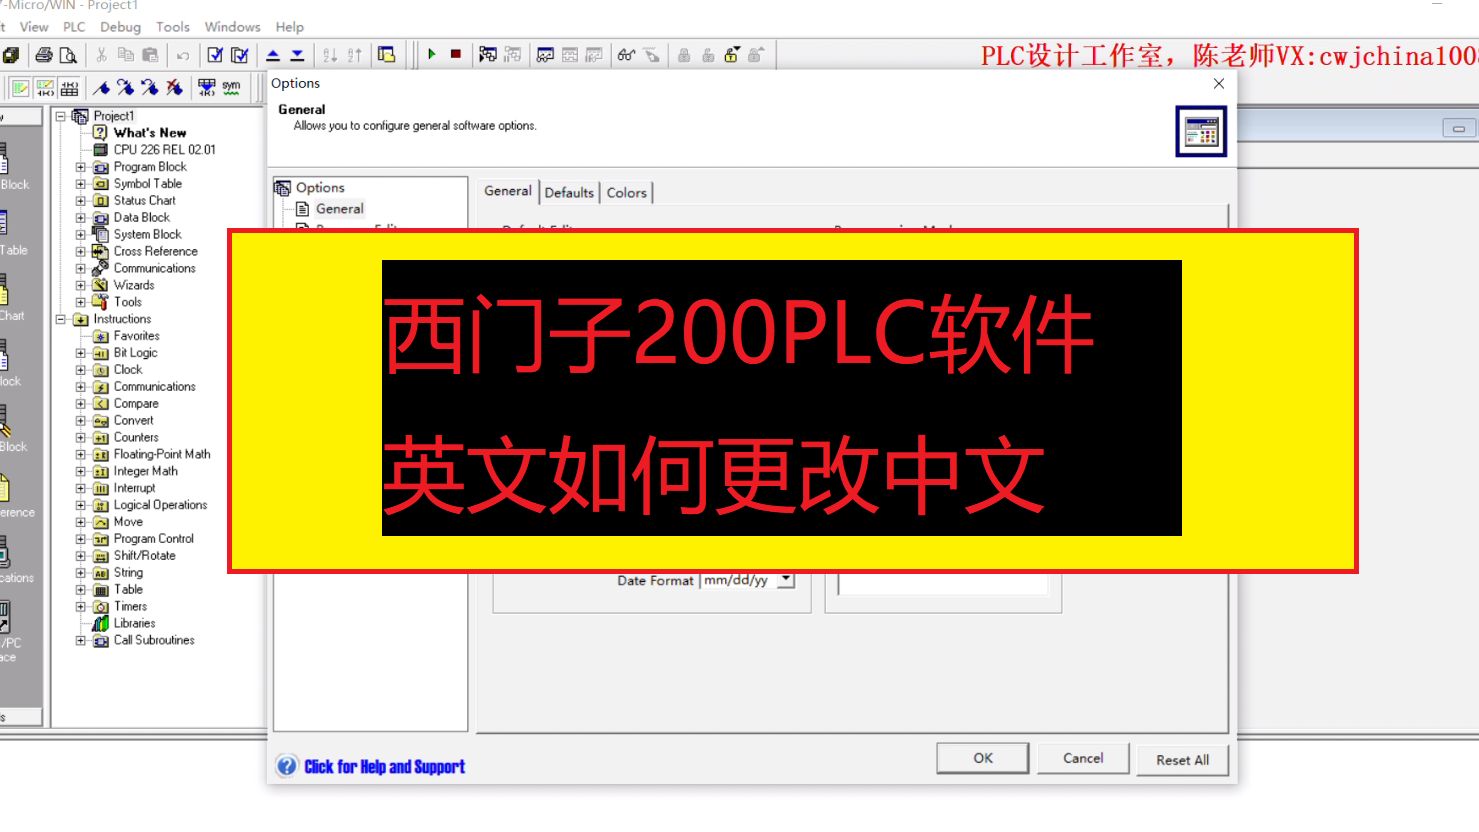
Task: Click the red STOP square icon
Action: pos(456,54)
